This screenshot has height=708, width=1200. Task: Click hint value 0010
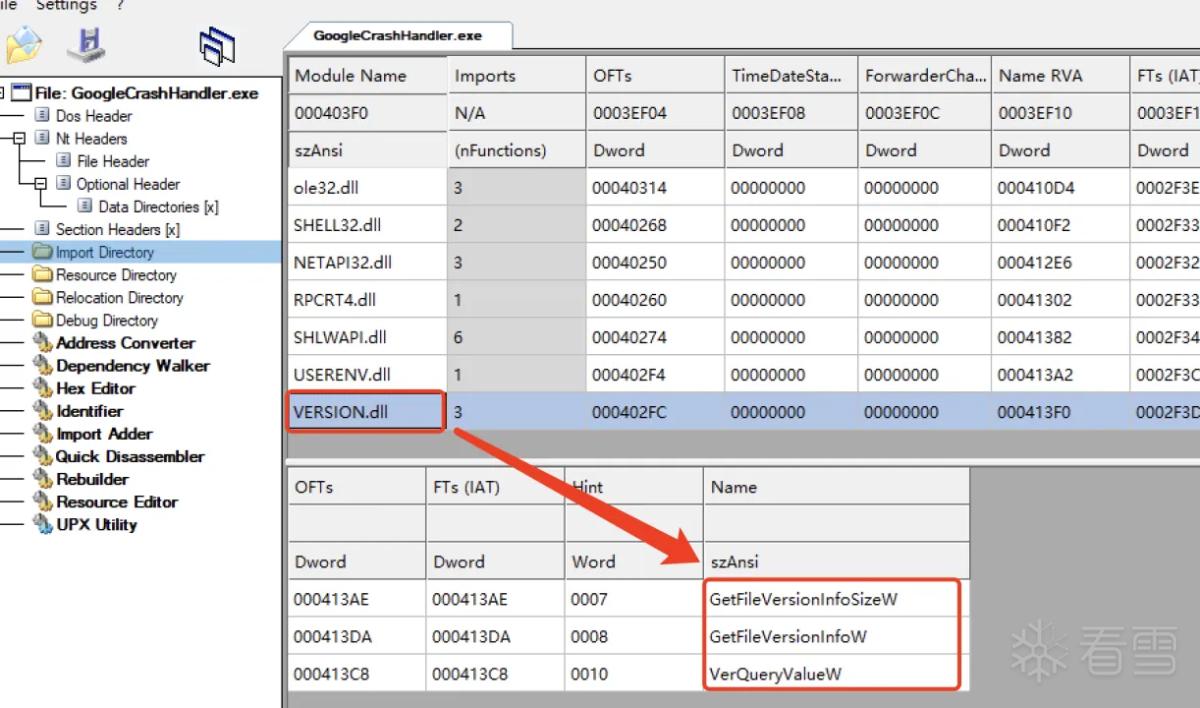coord(589,674)
